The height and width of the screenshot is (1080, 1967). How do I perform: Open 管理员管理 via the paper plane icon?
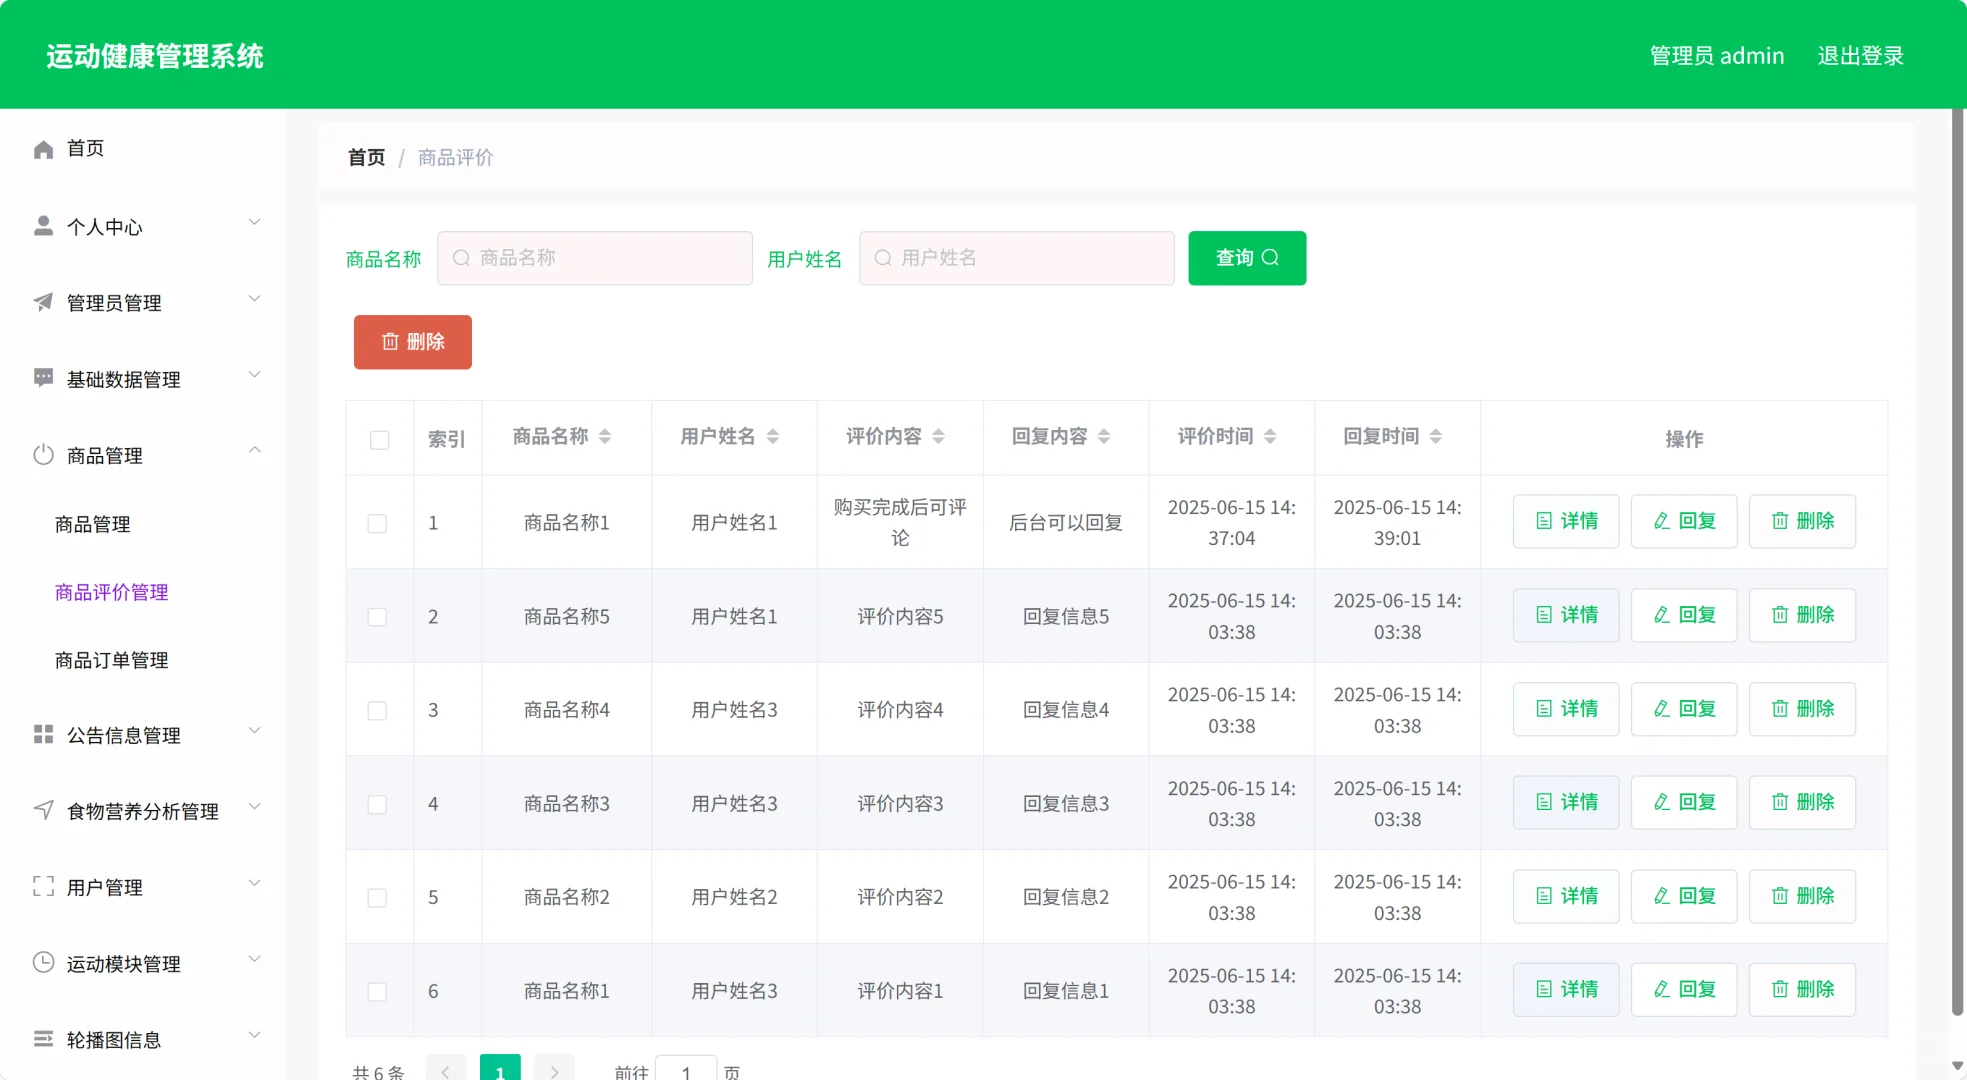pyautogui.click(x=43, y=302)
